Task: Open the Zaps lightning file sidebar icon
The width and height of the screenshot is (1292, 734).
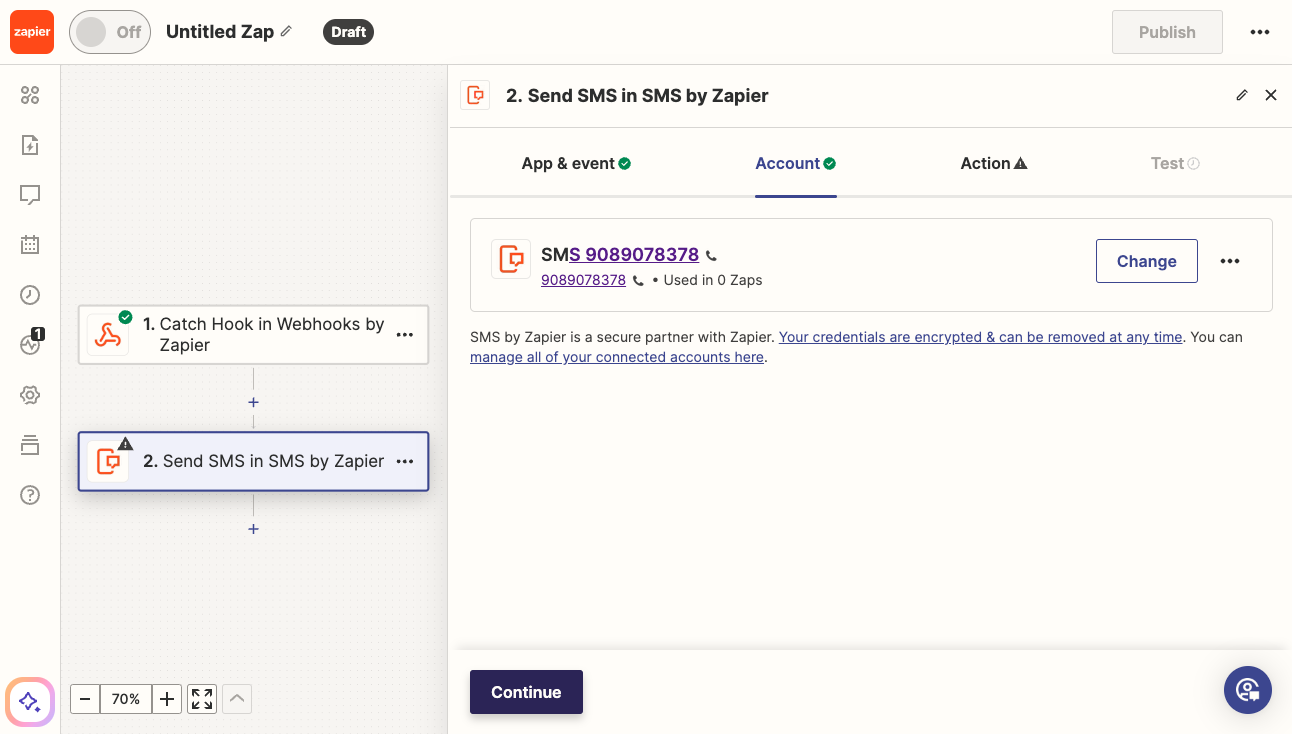Action: click(x=30, y=145)
